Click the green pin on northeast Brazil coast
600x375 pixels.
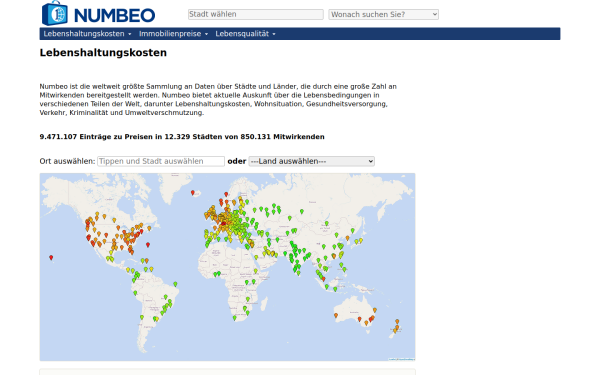coord(175,285)
